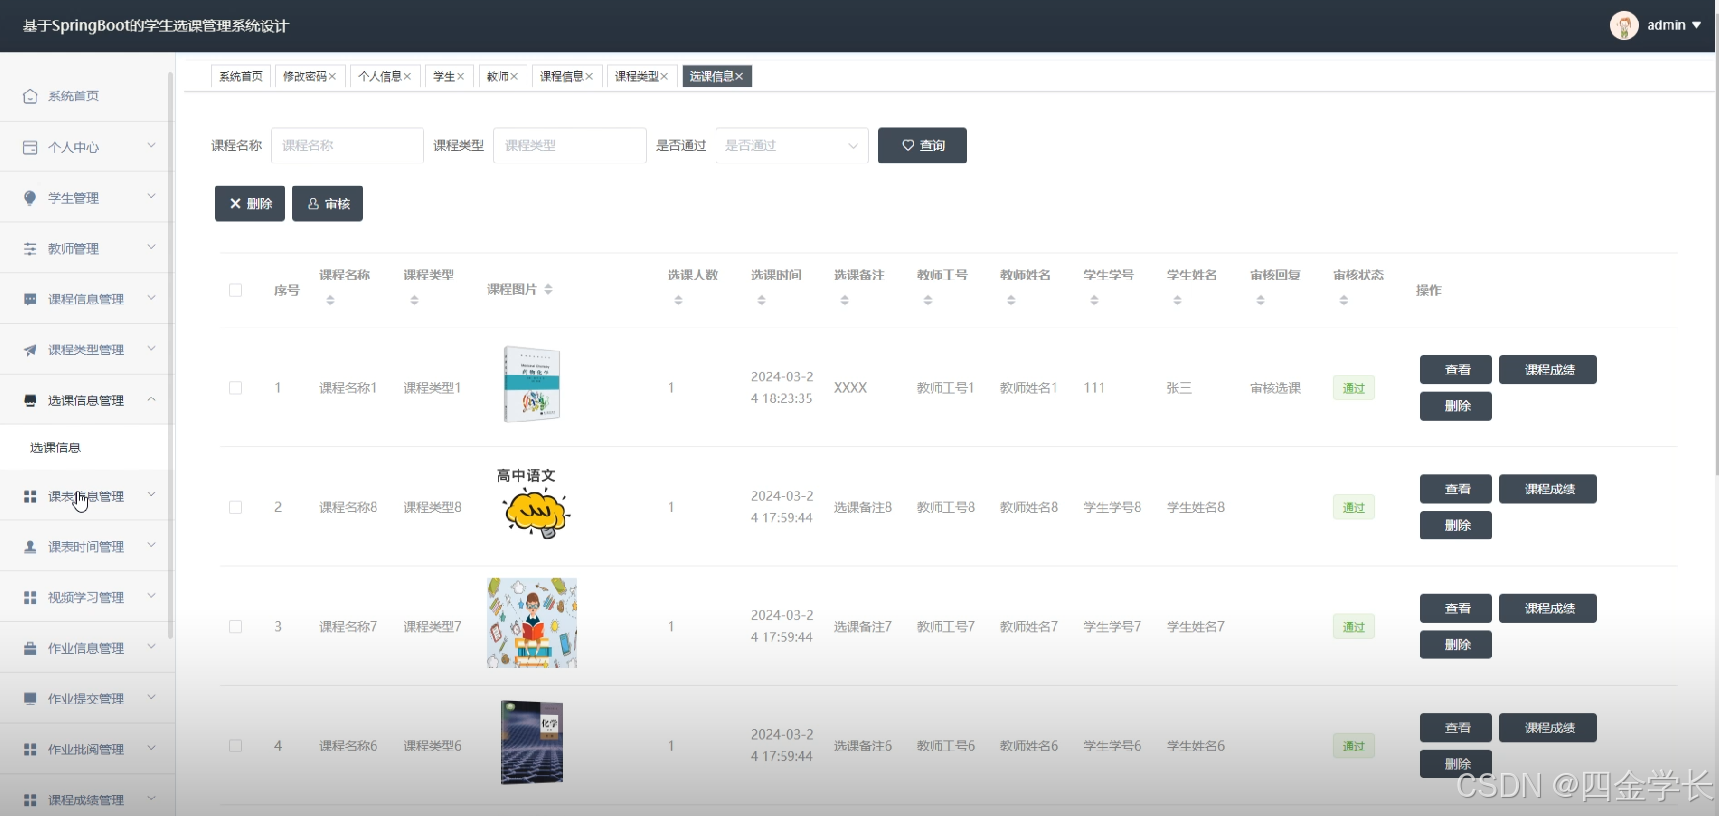
Task: Expand 学生管理 with its chevron
Action: tap(151, 197)
